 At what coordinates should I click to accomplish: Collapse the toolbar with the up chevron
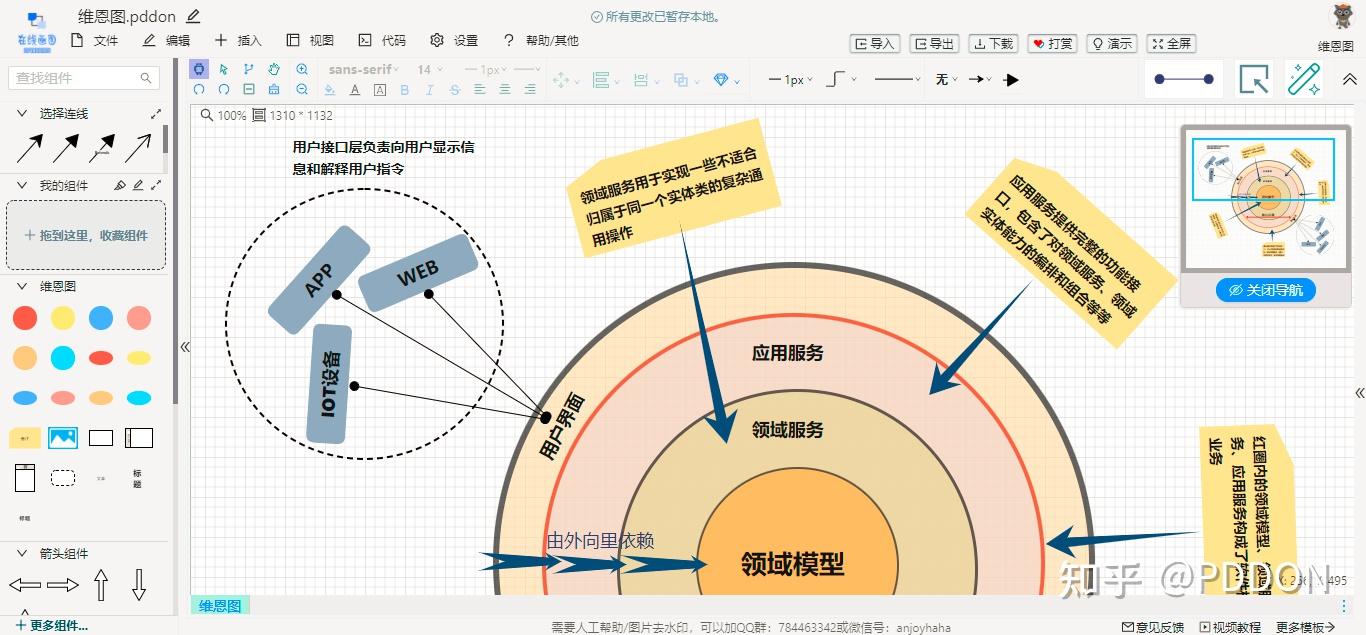1349,79
